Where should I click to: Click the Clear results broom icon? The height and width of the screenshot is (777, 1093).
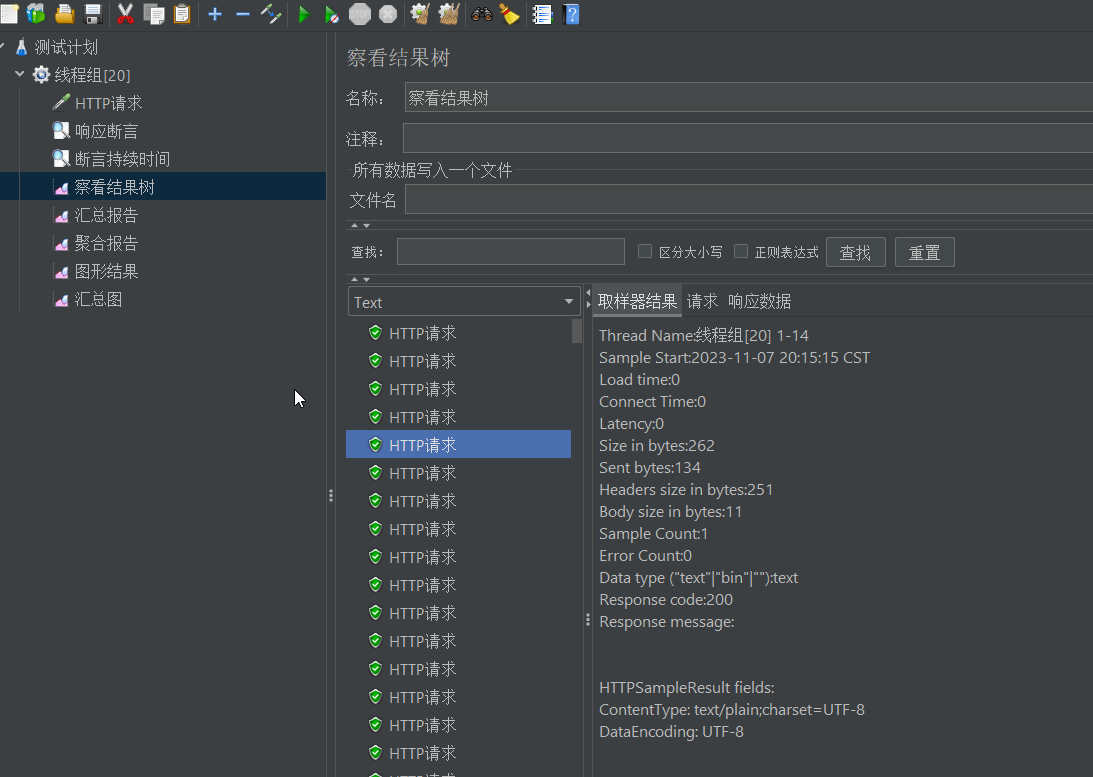click(420, 14)
